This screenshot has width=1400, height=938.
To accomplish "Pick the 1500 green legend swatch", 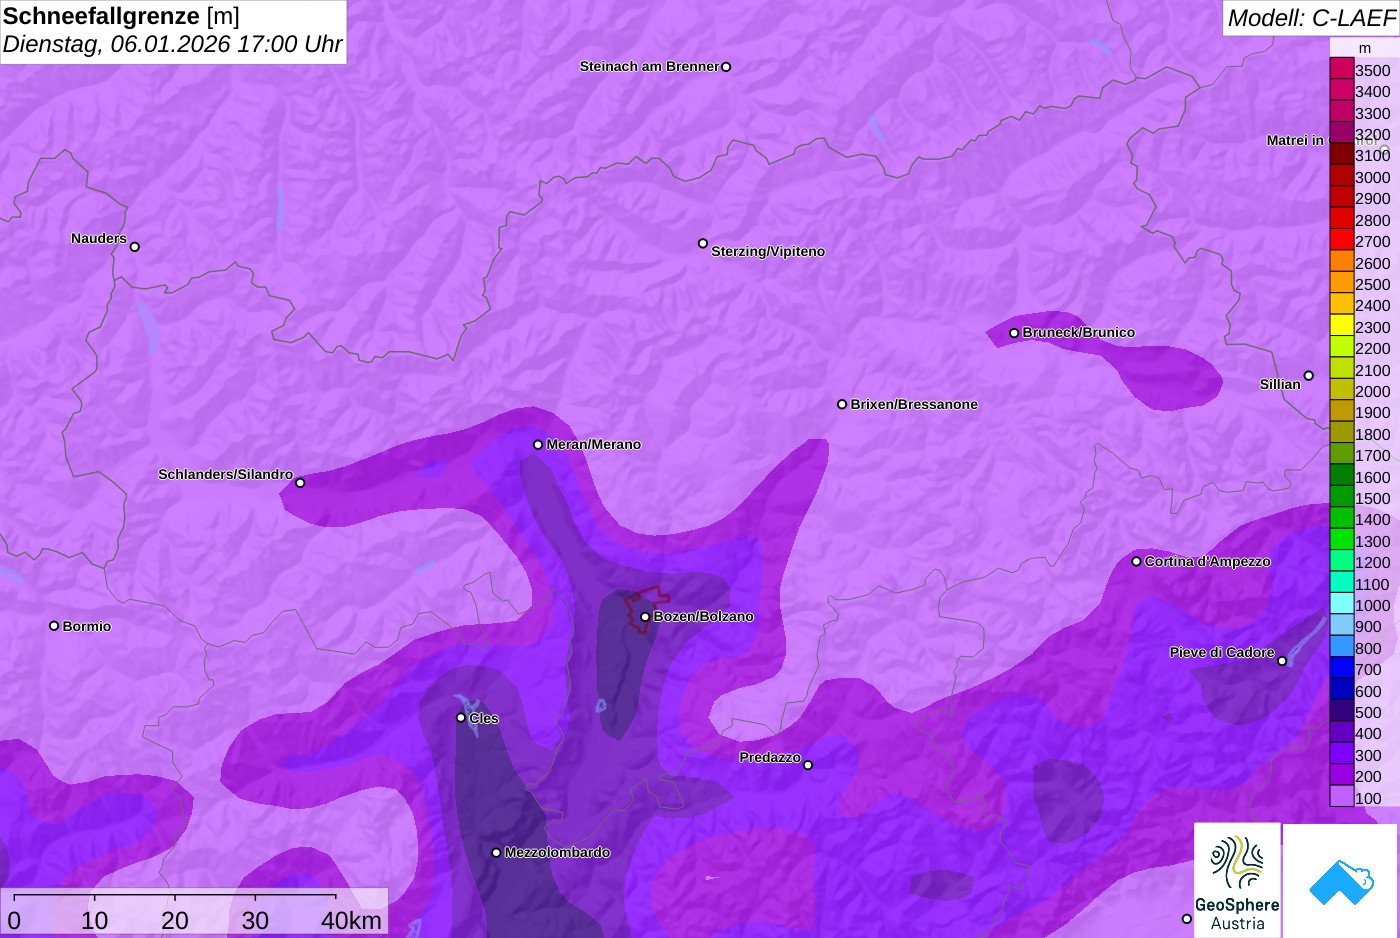I will tap(1342, 498).
